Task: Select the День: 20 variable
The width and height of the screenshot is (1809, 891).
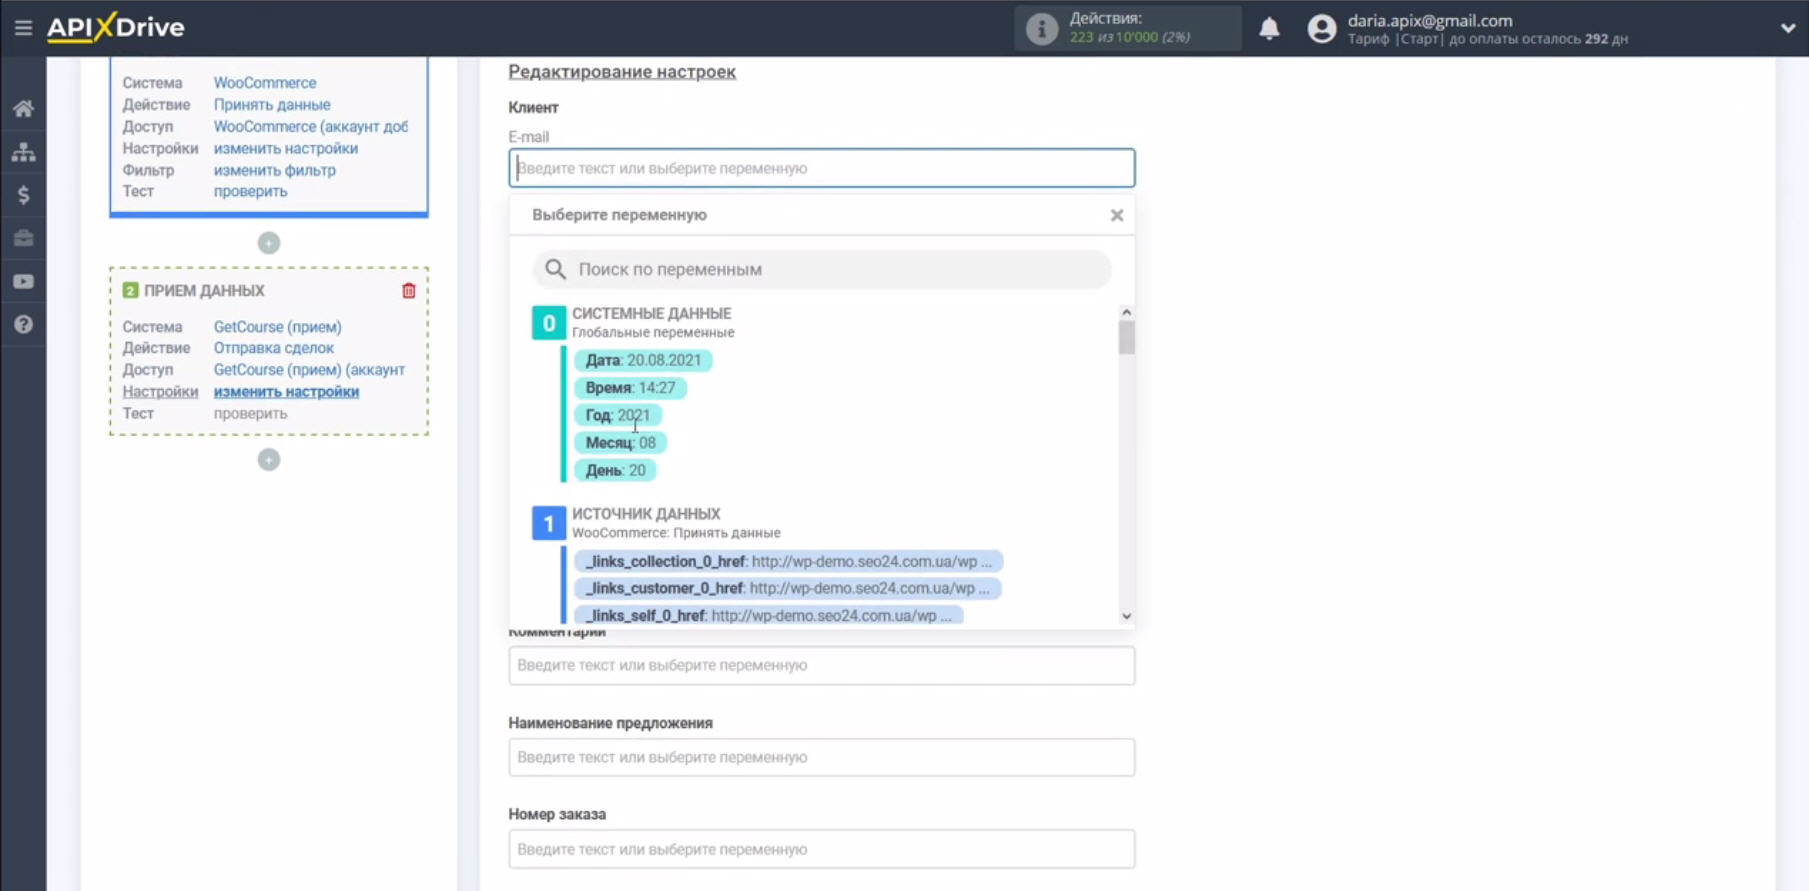Action: [615, 470]
